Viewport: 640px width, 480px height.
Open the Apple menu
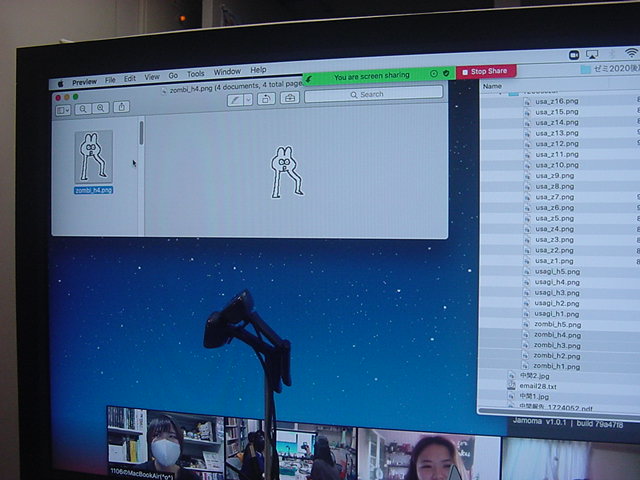(60, 84)
